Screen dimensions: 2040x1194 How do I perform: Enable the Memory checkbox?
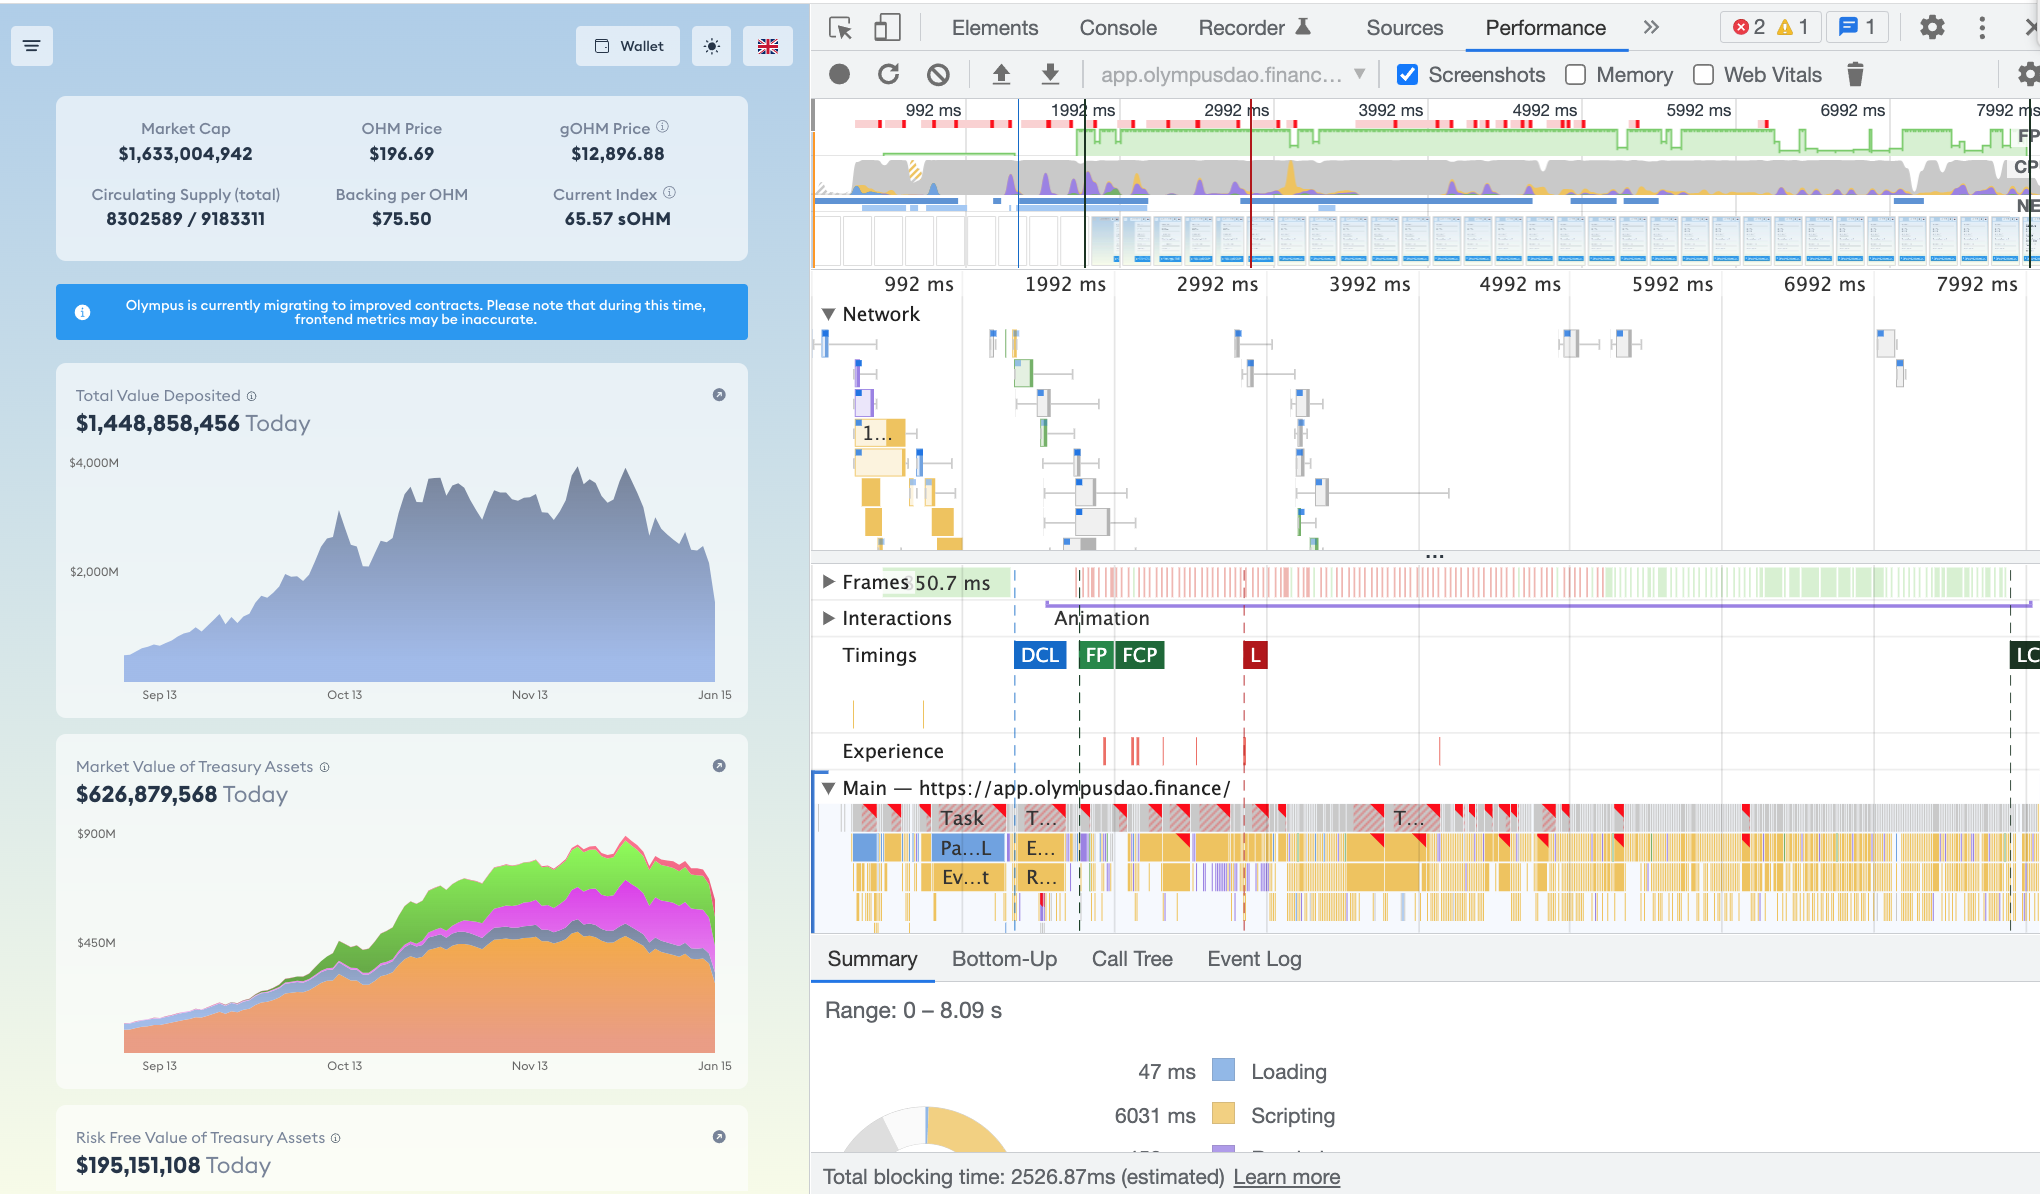[1575, 74]
